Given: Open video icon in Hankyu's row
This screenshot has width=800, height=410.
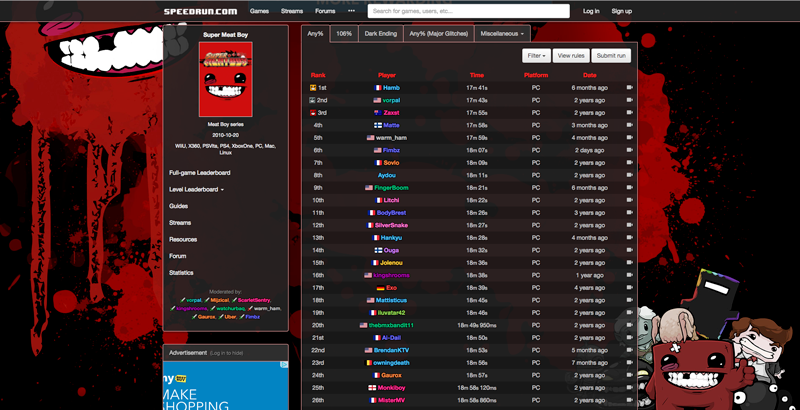Looking at the screenshot, I should pos(629,238).
